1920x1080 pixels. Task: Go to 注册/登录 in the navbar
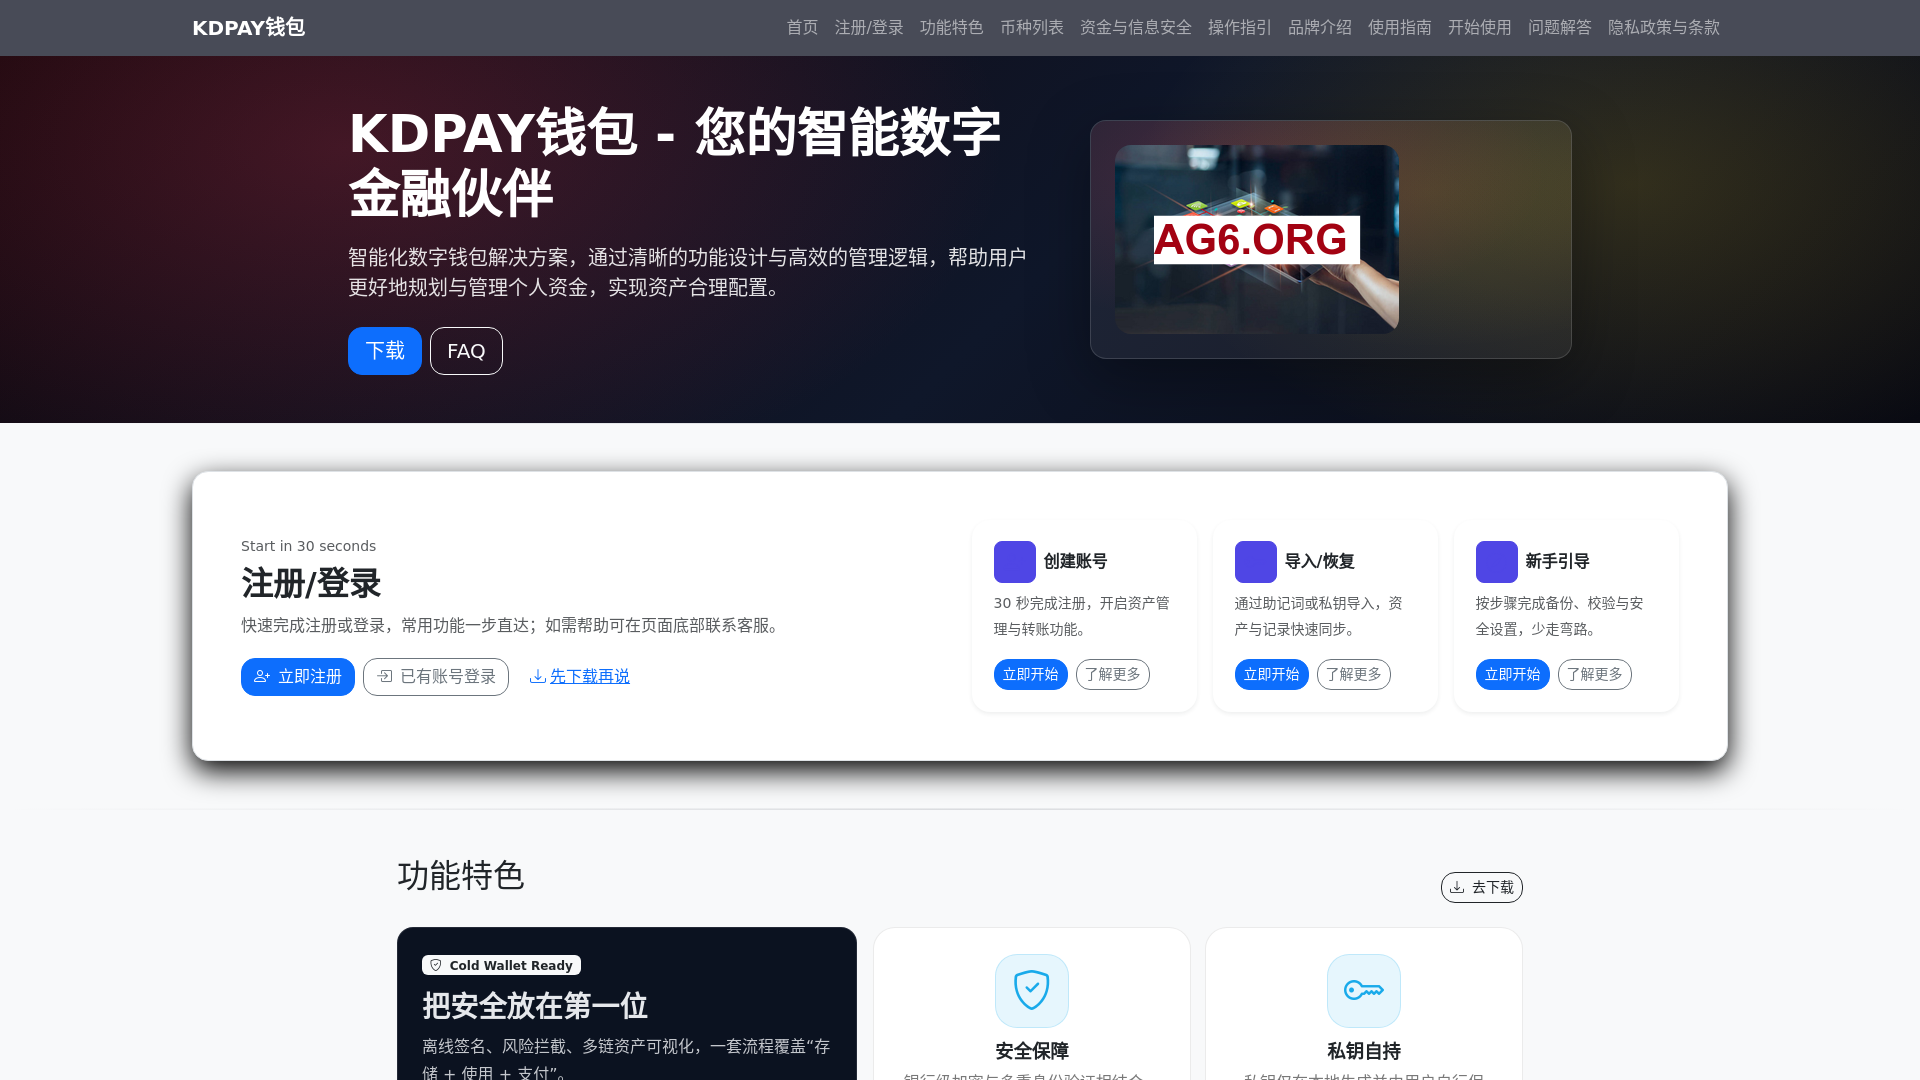pyautogui.click(x=869, y=28)
